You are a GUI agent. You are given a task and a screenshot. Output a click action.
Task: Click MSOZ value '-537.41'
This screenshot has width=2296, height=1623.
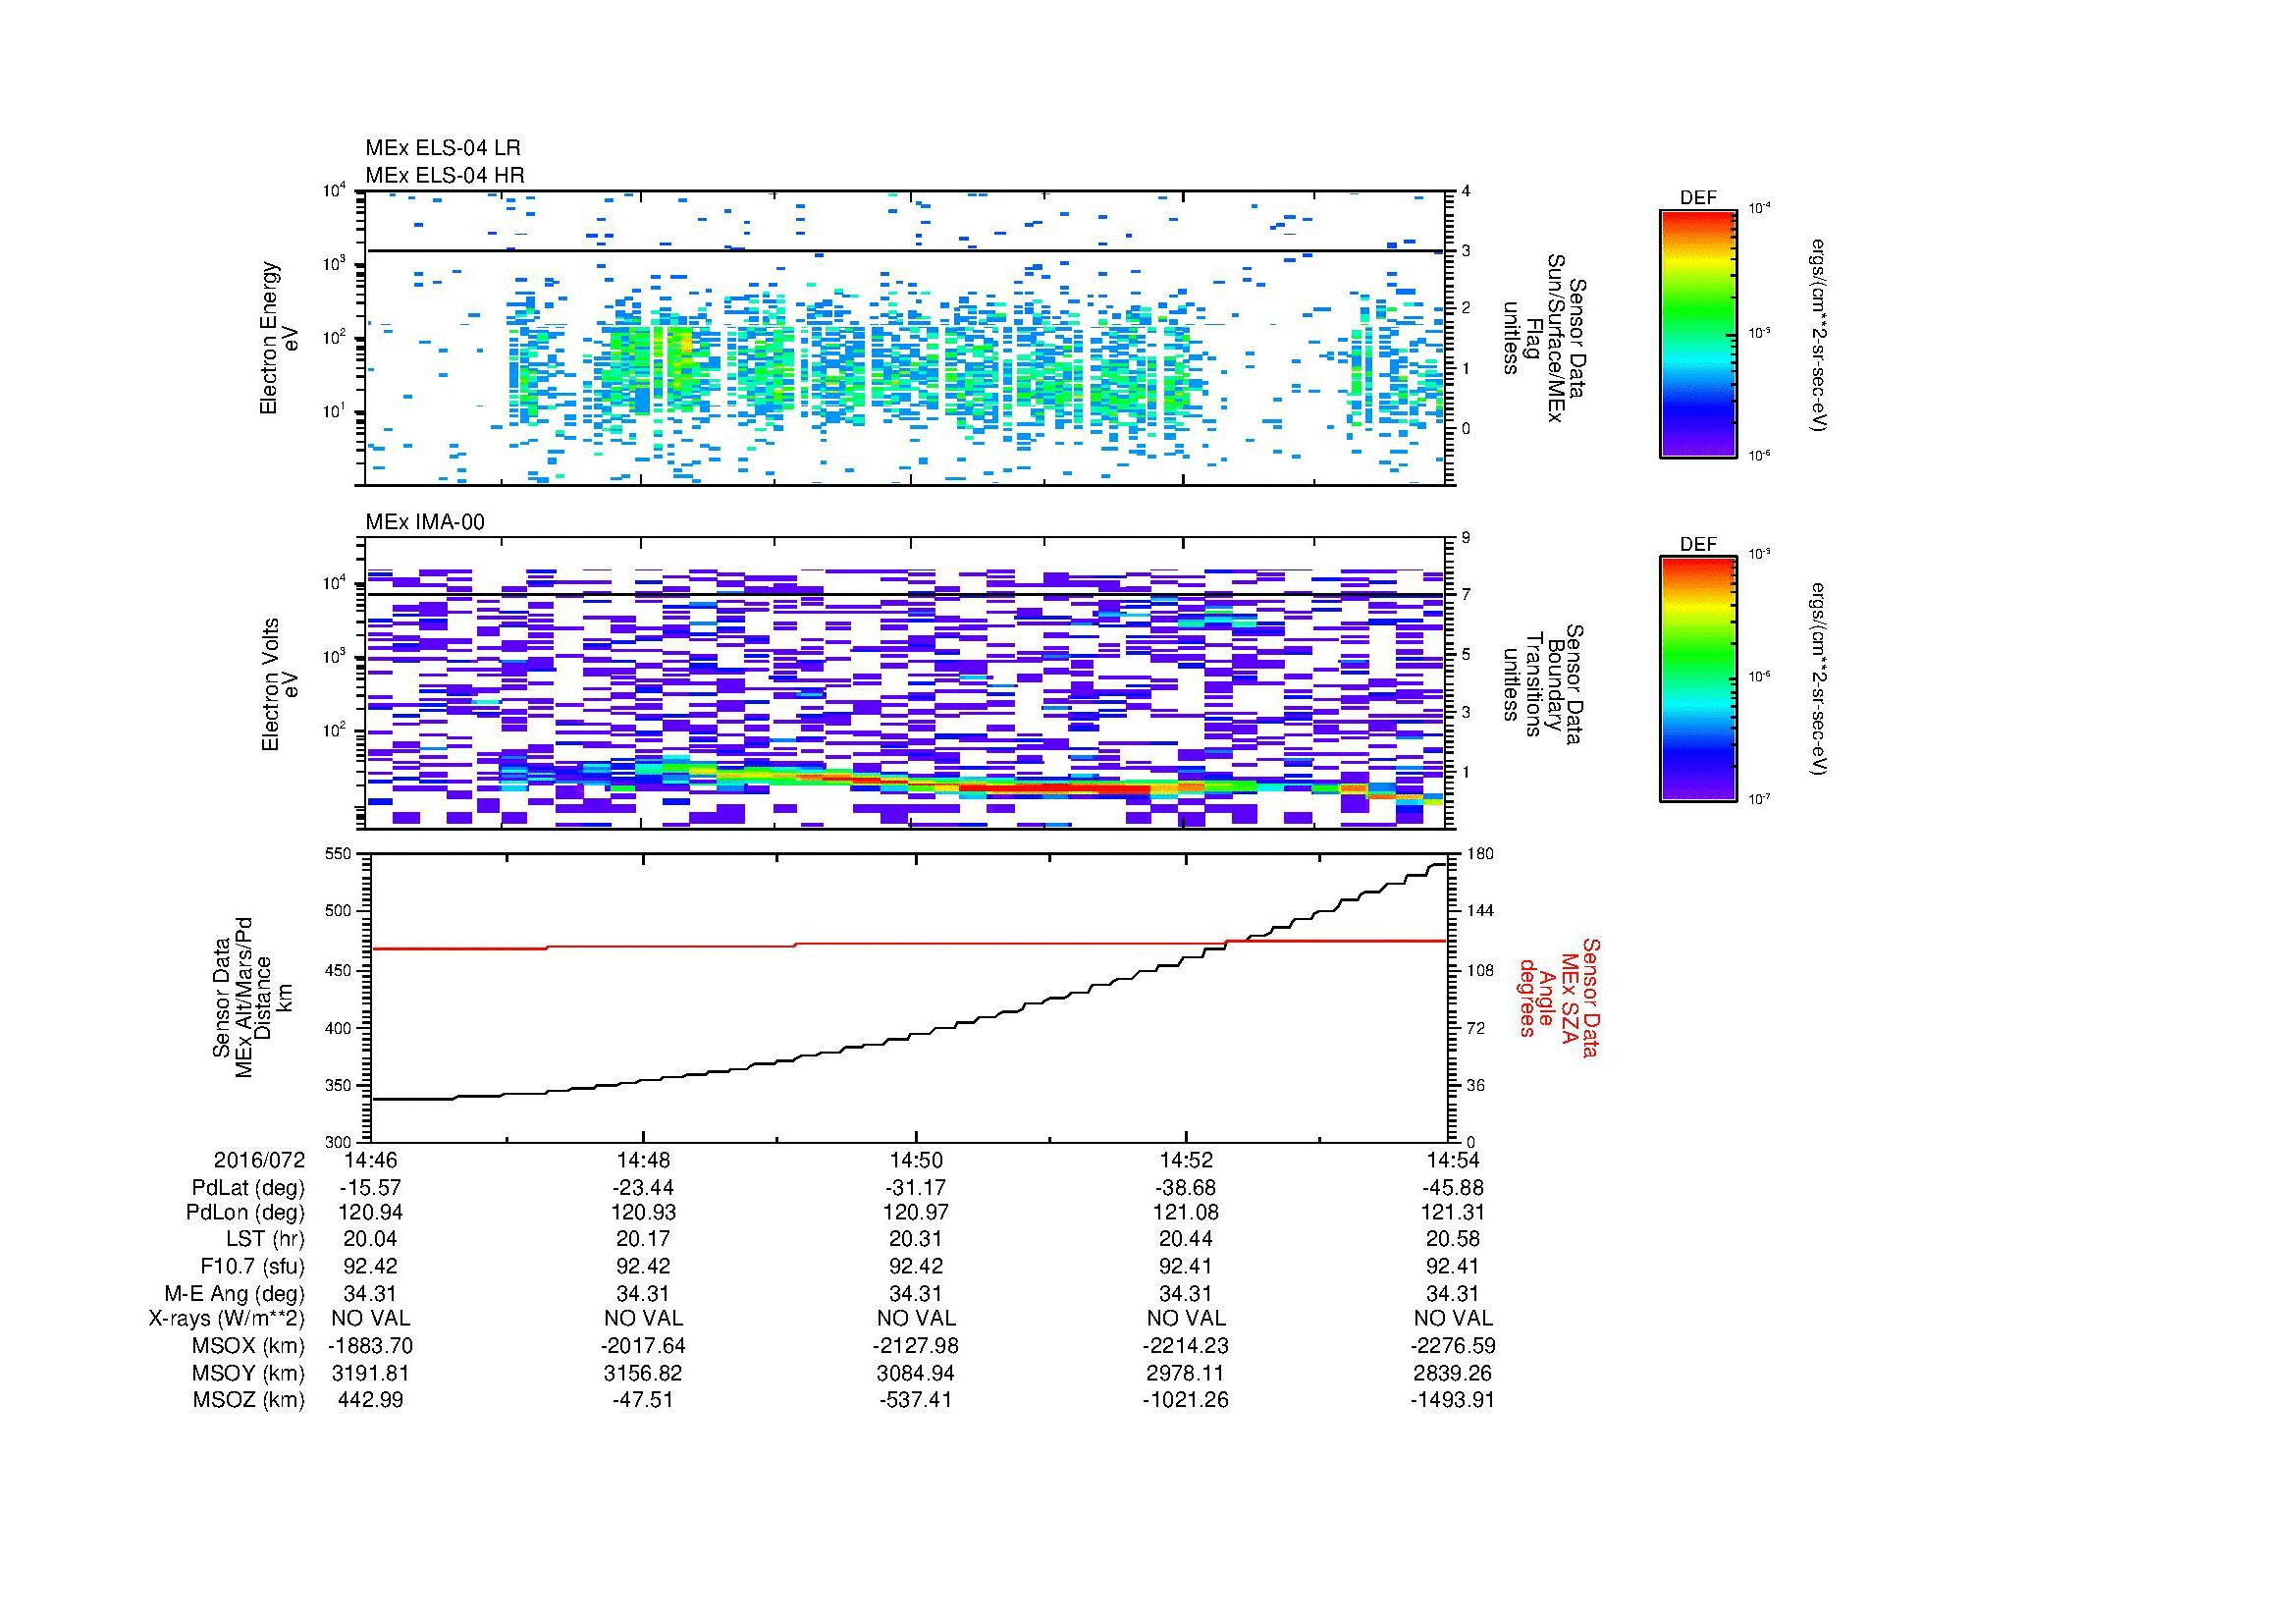tap(915, 1400)
